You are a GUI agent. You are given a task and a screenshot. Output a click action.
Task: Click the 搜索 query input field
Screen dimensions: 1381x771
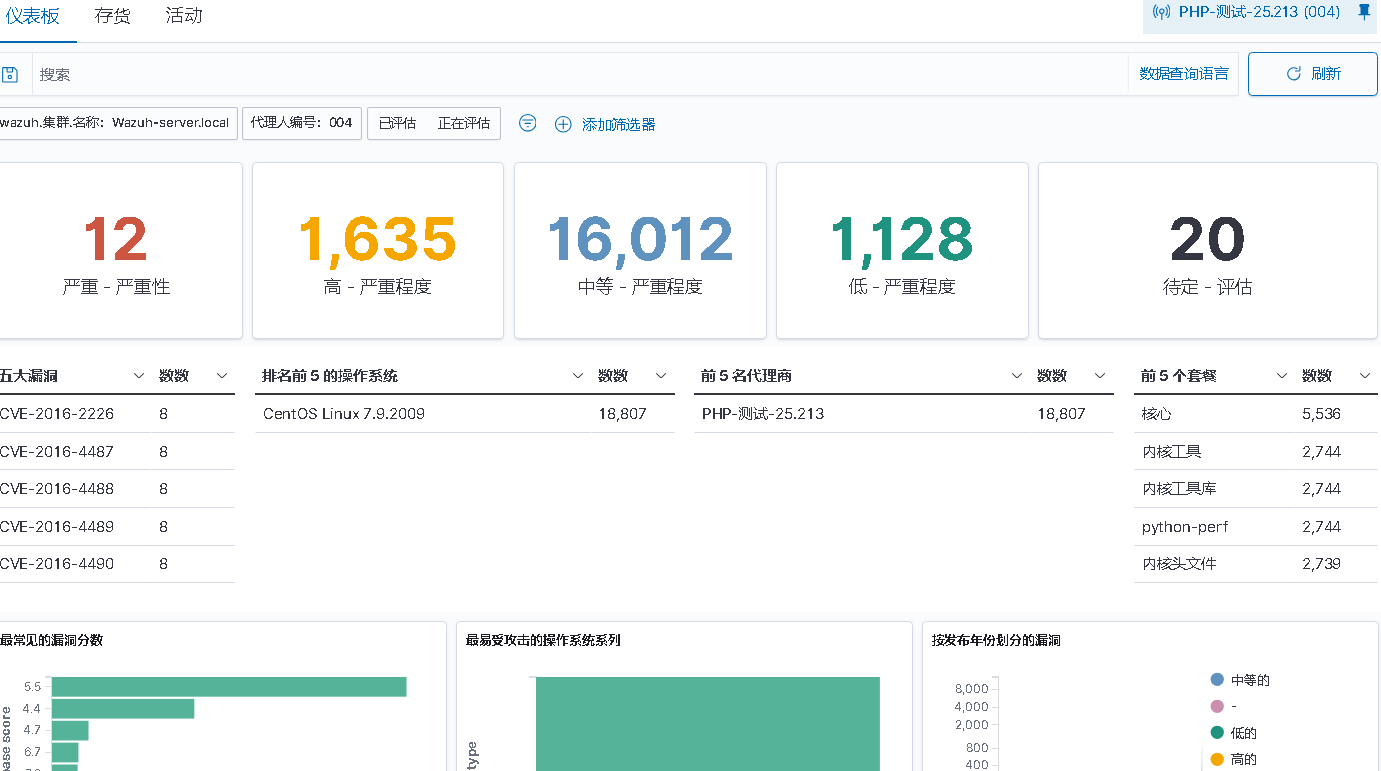(580, 74)
